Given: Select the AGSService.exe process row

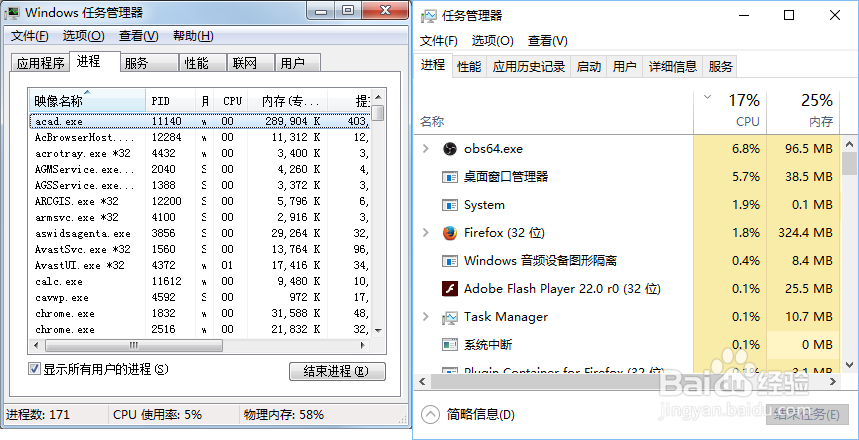Looking at the screenshot, I should 199,185.
